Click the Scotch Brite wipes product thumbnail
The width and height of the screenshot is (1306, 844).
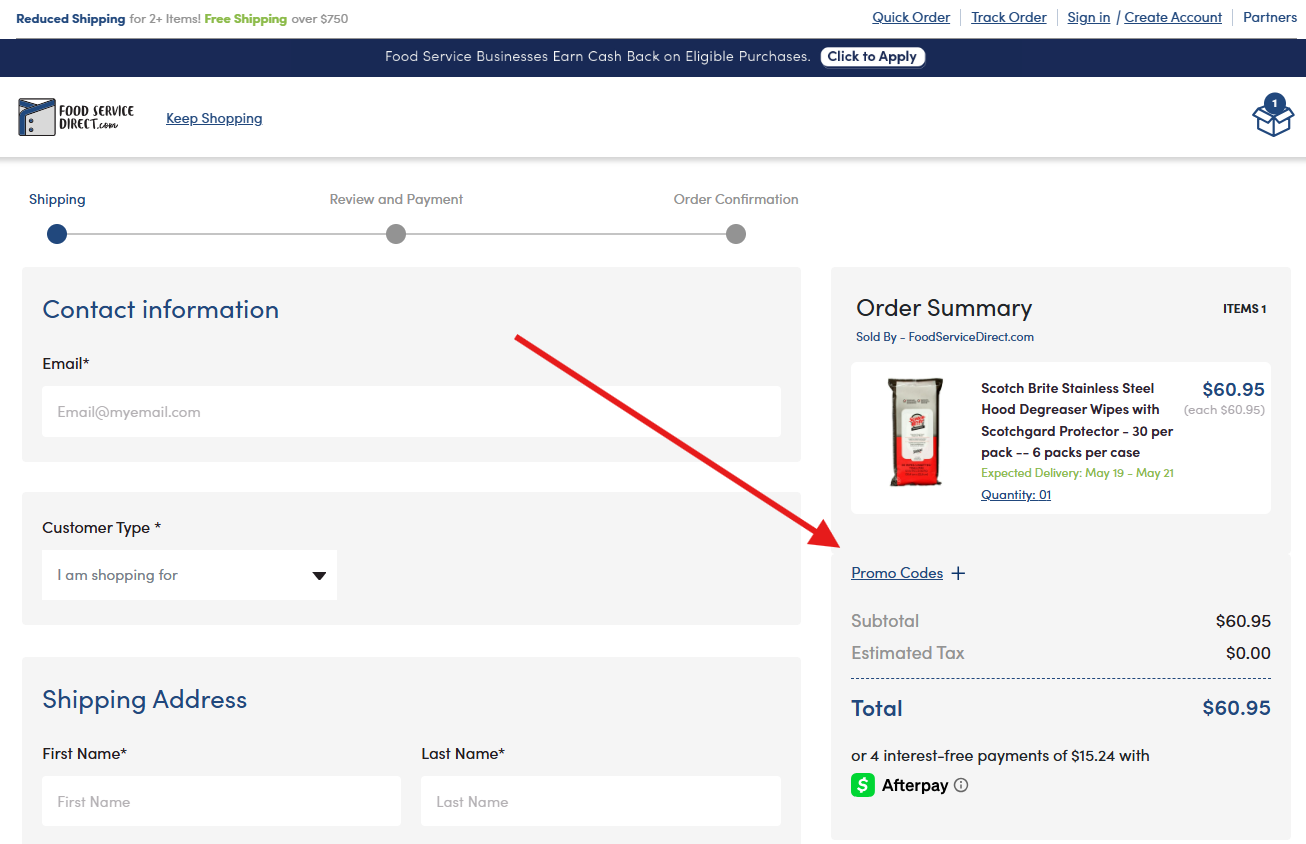(x=913, y=432)
